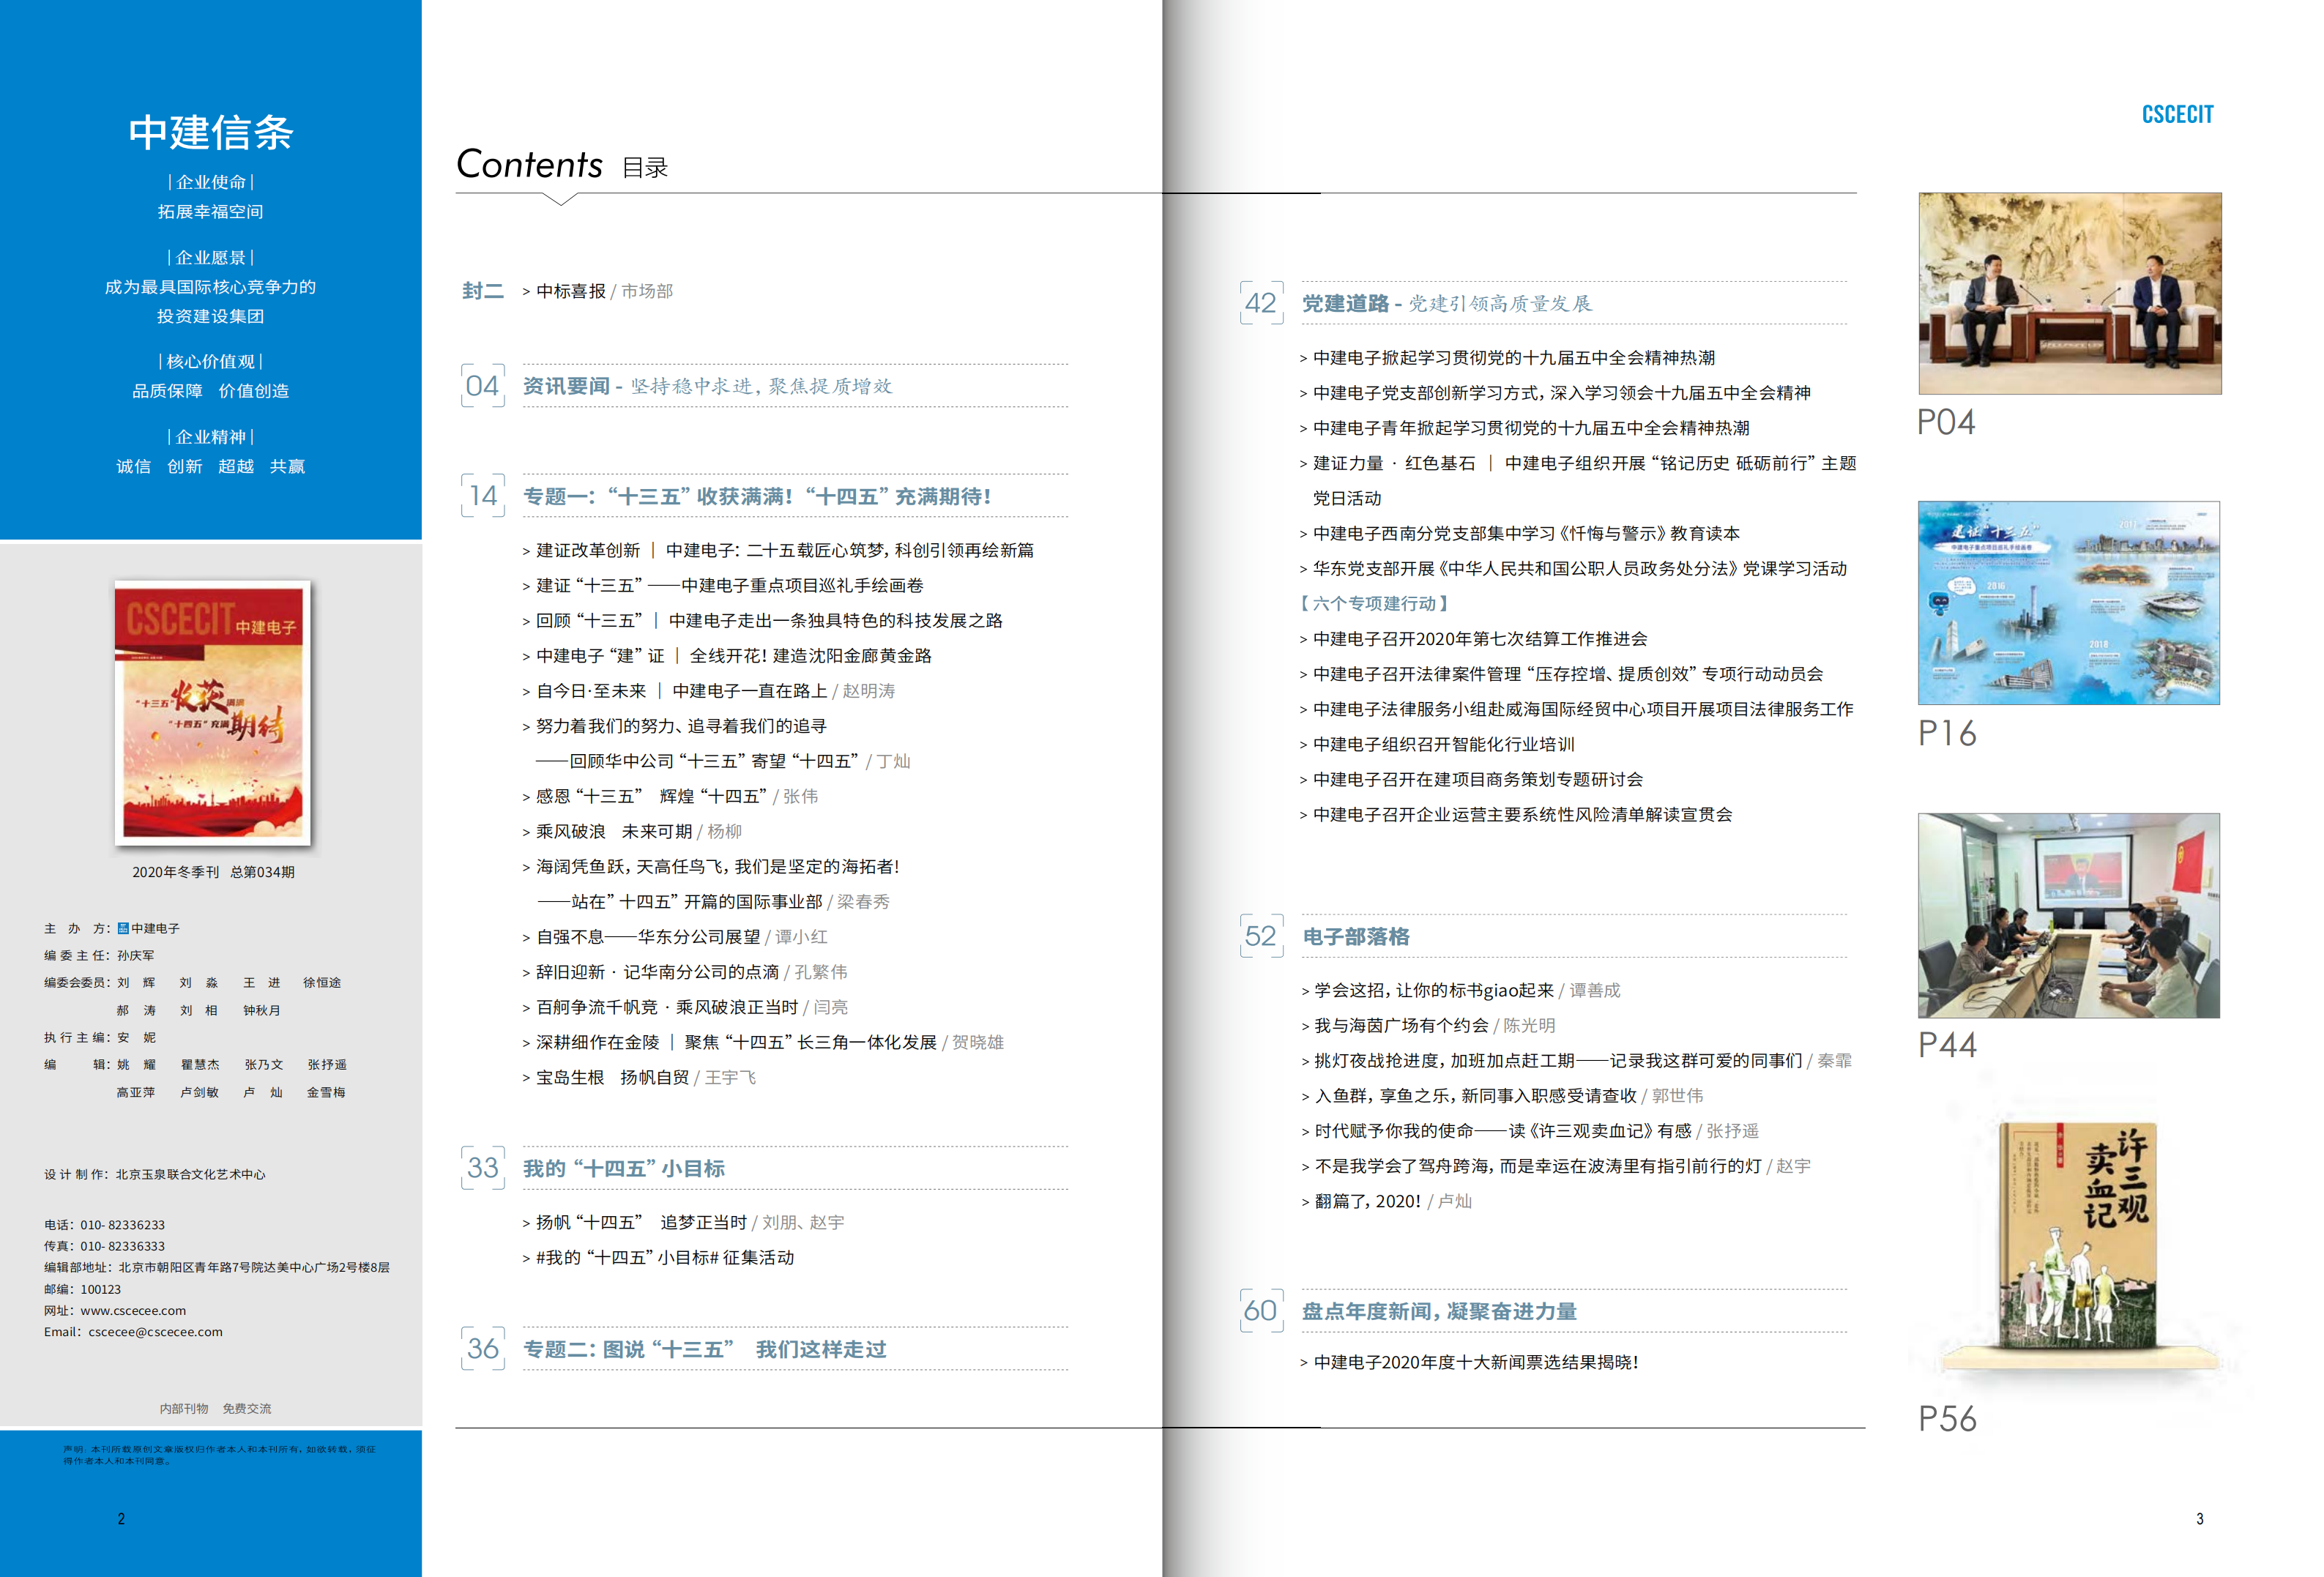Click page number box 33
2324x1577 pixels.
[x=482, y=1167]
